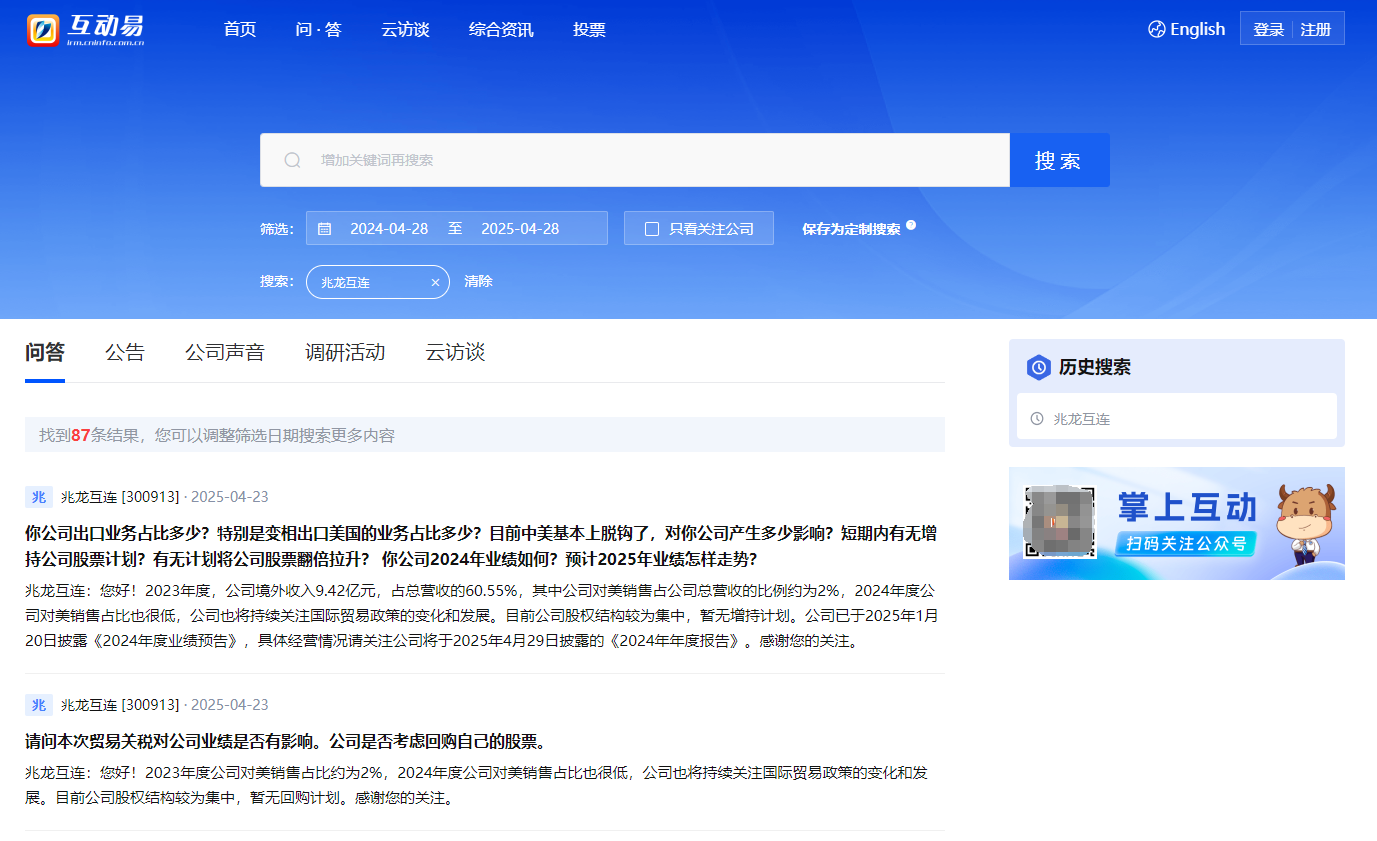This screenshot has height=841, width=1377.
Task: Click the 掌上互动 QR code banner
Action: [1176, 523]
